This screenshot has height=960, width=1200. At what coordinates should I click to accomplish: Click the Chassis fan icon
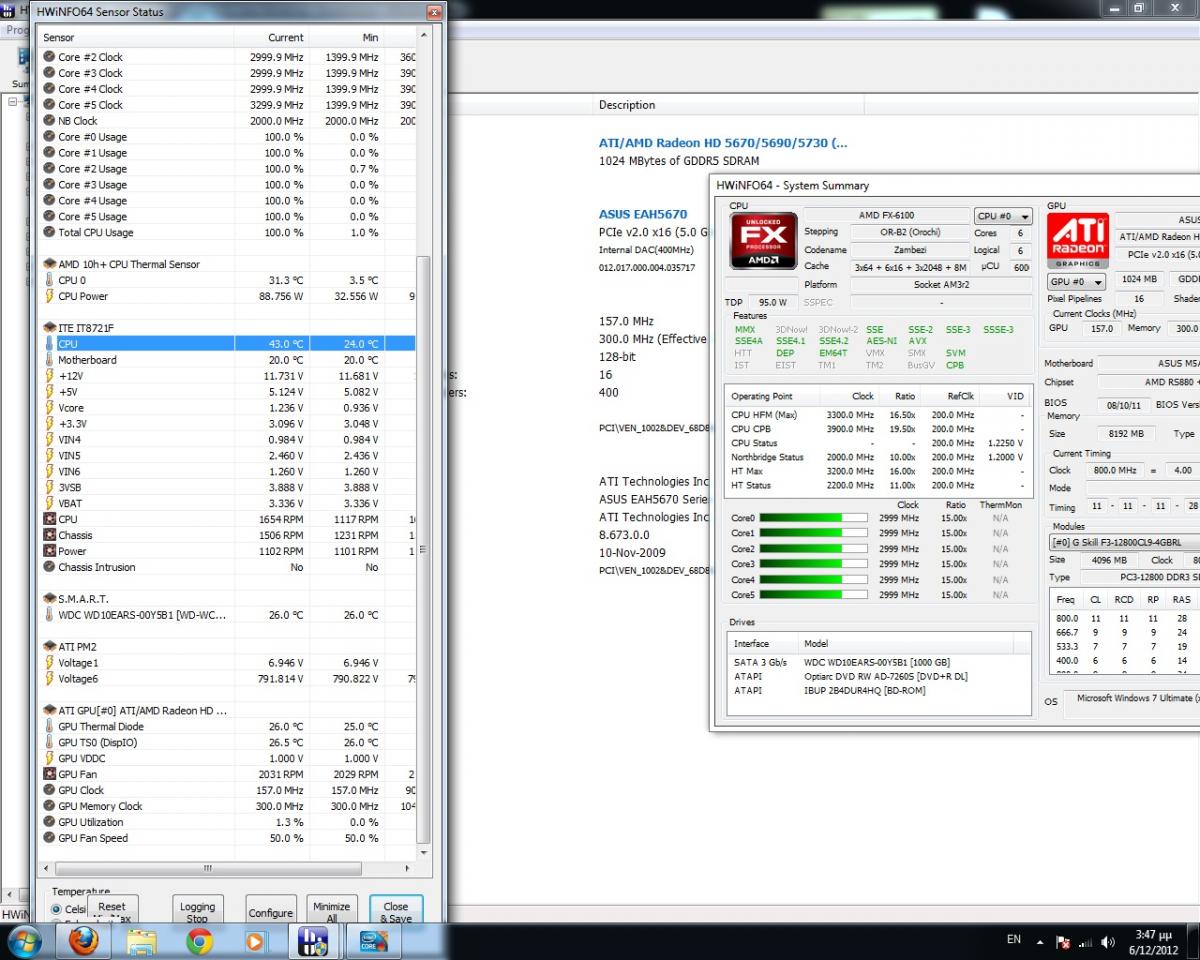point(49,535)
